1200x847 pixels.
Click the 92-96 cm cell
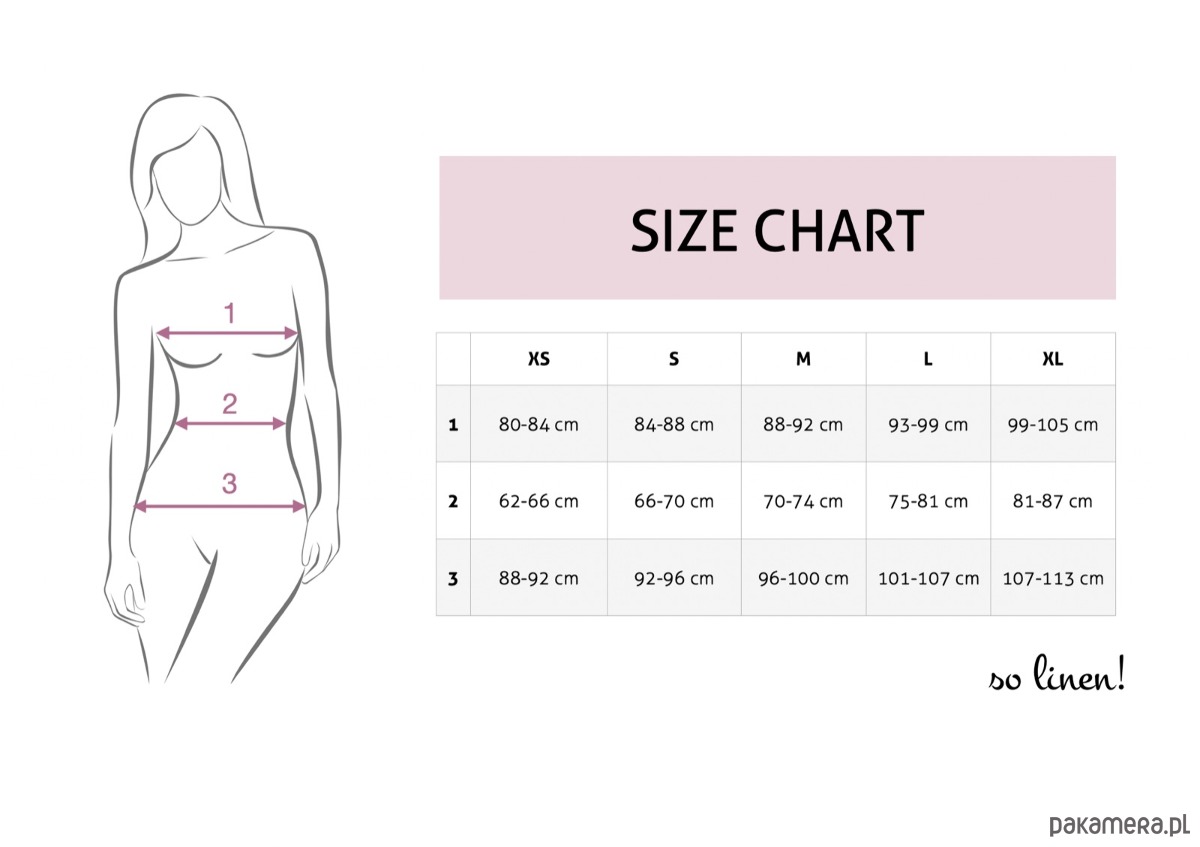674,578
